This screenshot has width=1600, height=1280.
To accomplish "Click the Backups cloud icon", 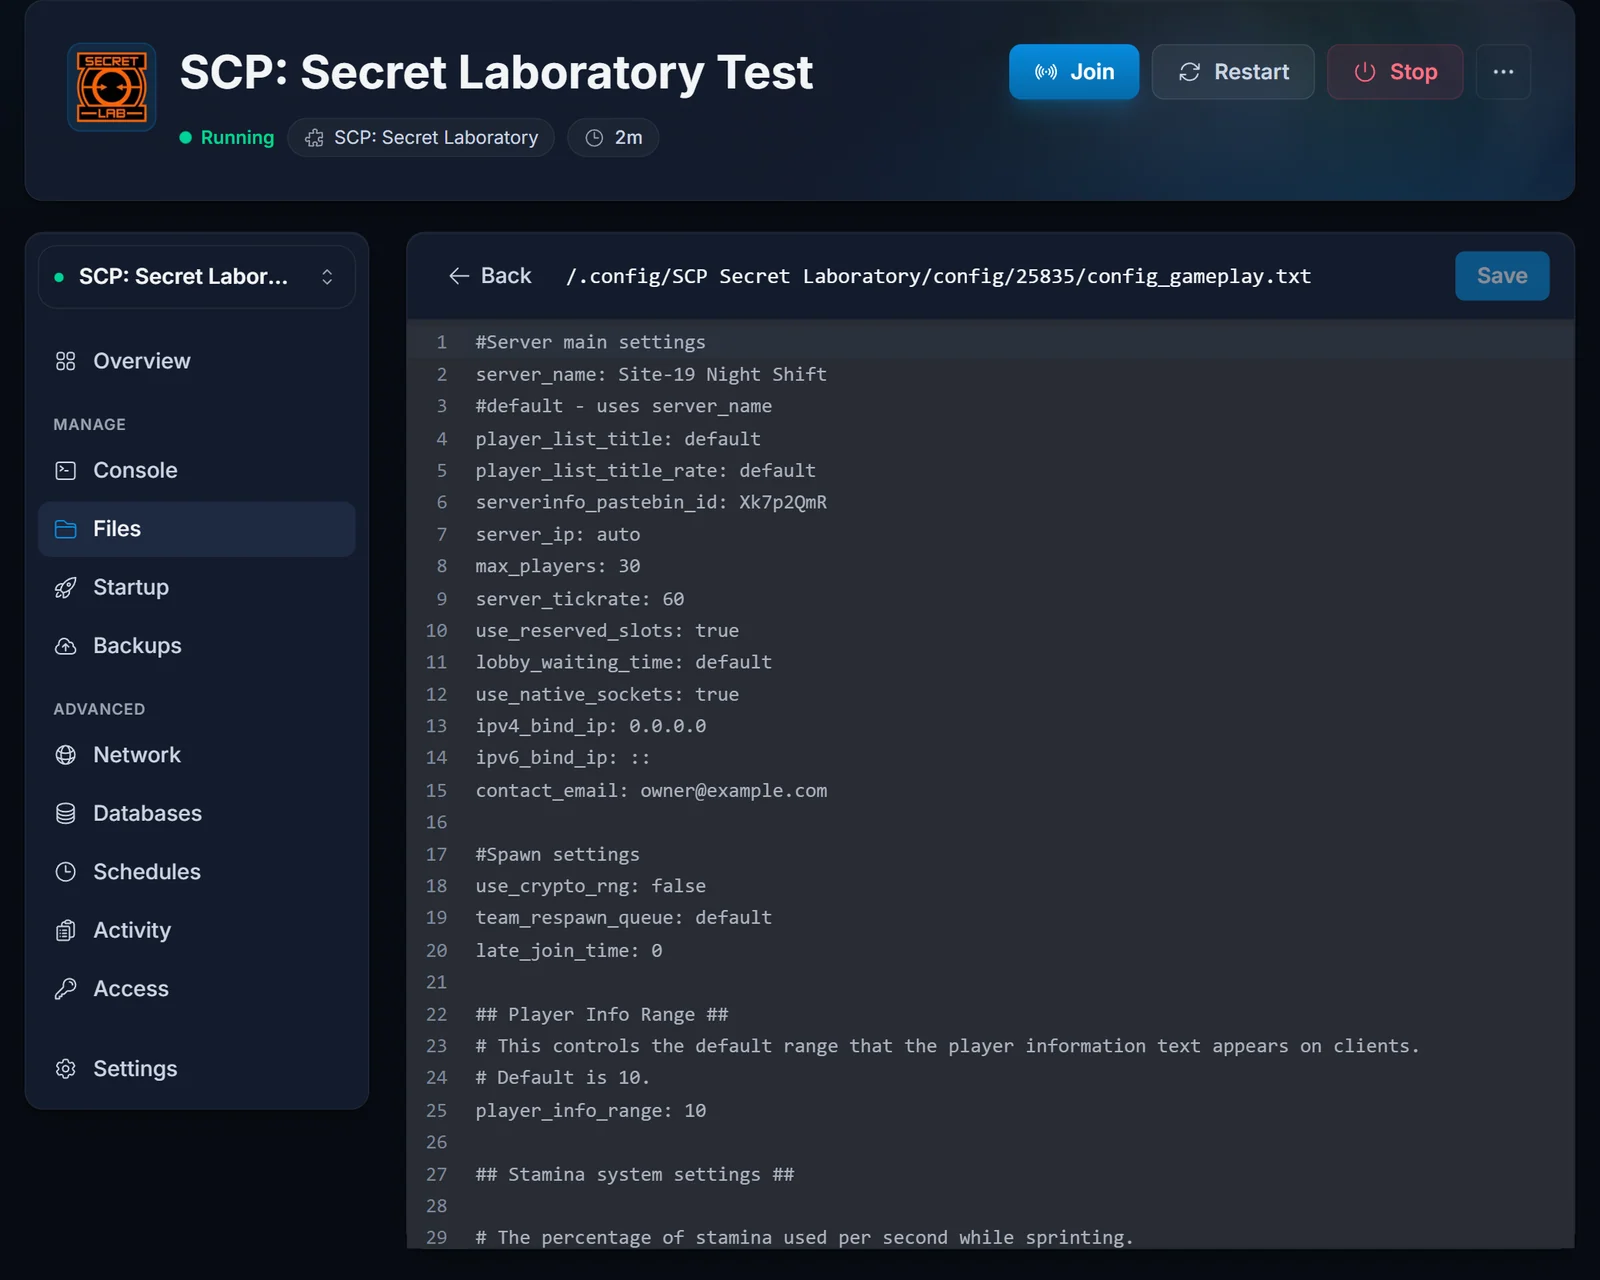I will 66,646.
